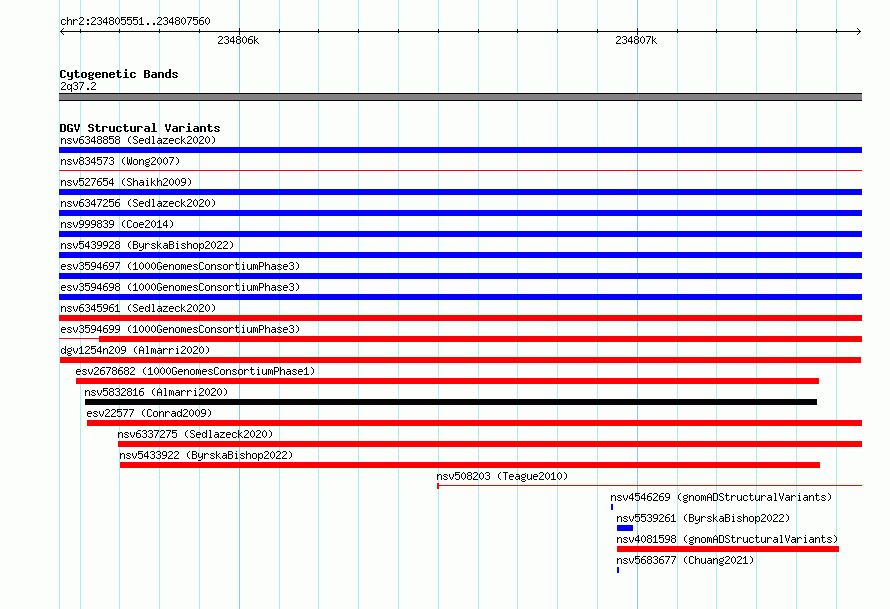Open the nsv834573 (Wong2007) variant label
Screen dimensions: 890x609
click(120, 161)
